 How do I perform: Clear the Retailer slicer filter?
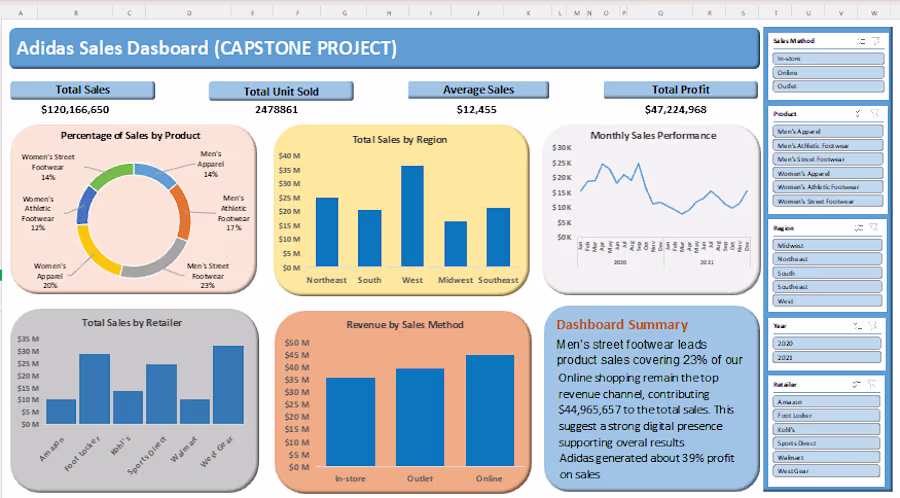coord(872,384)
